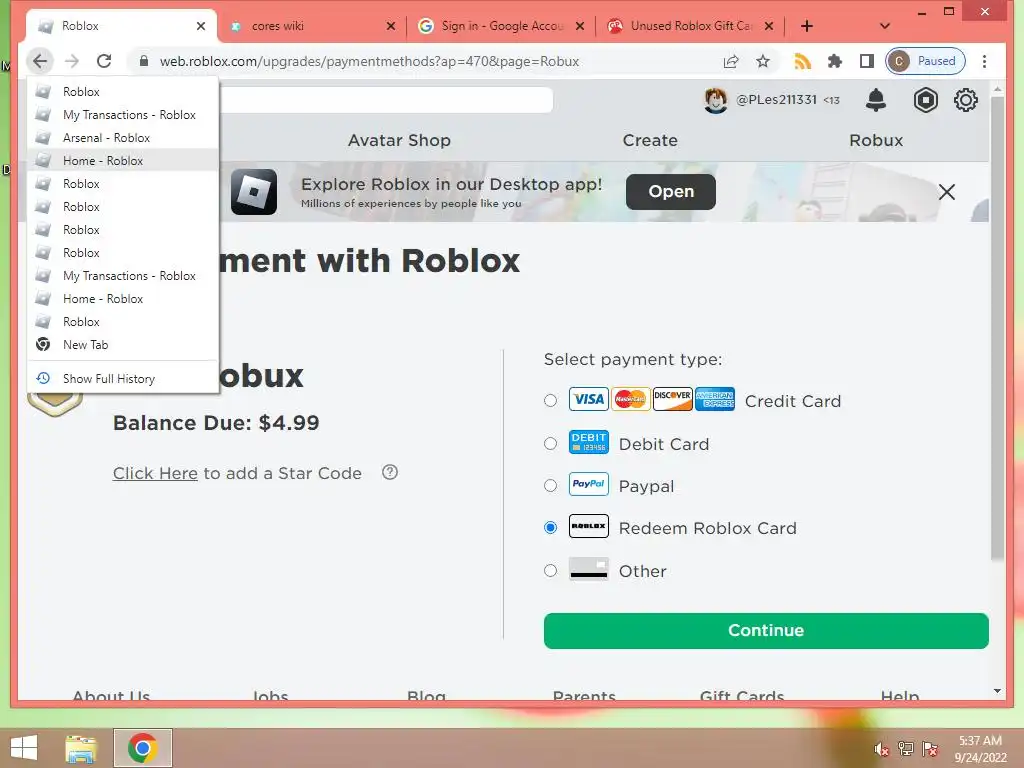Screen dimensions: 1024x768
Task: Bookmark this page with the star icon
Action: point(763,61)
